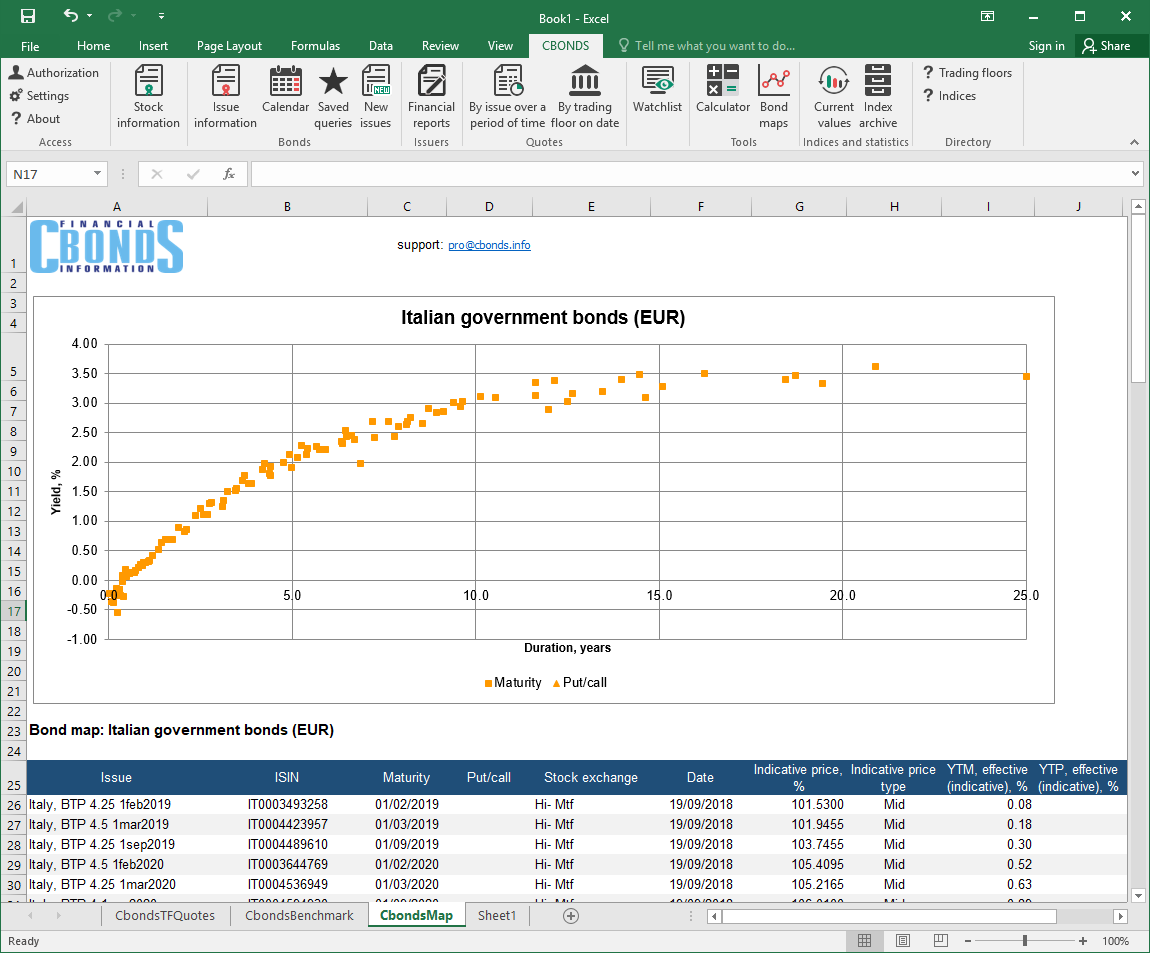Screen dimensions: 1152x953
Task: Switch to Normal view
Action: (865, 941)
